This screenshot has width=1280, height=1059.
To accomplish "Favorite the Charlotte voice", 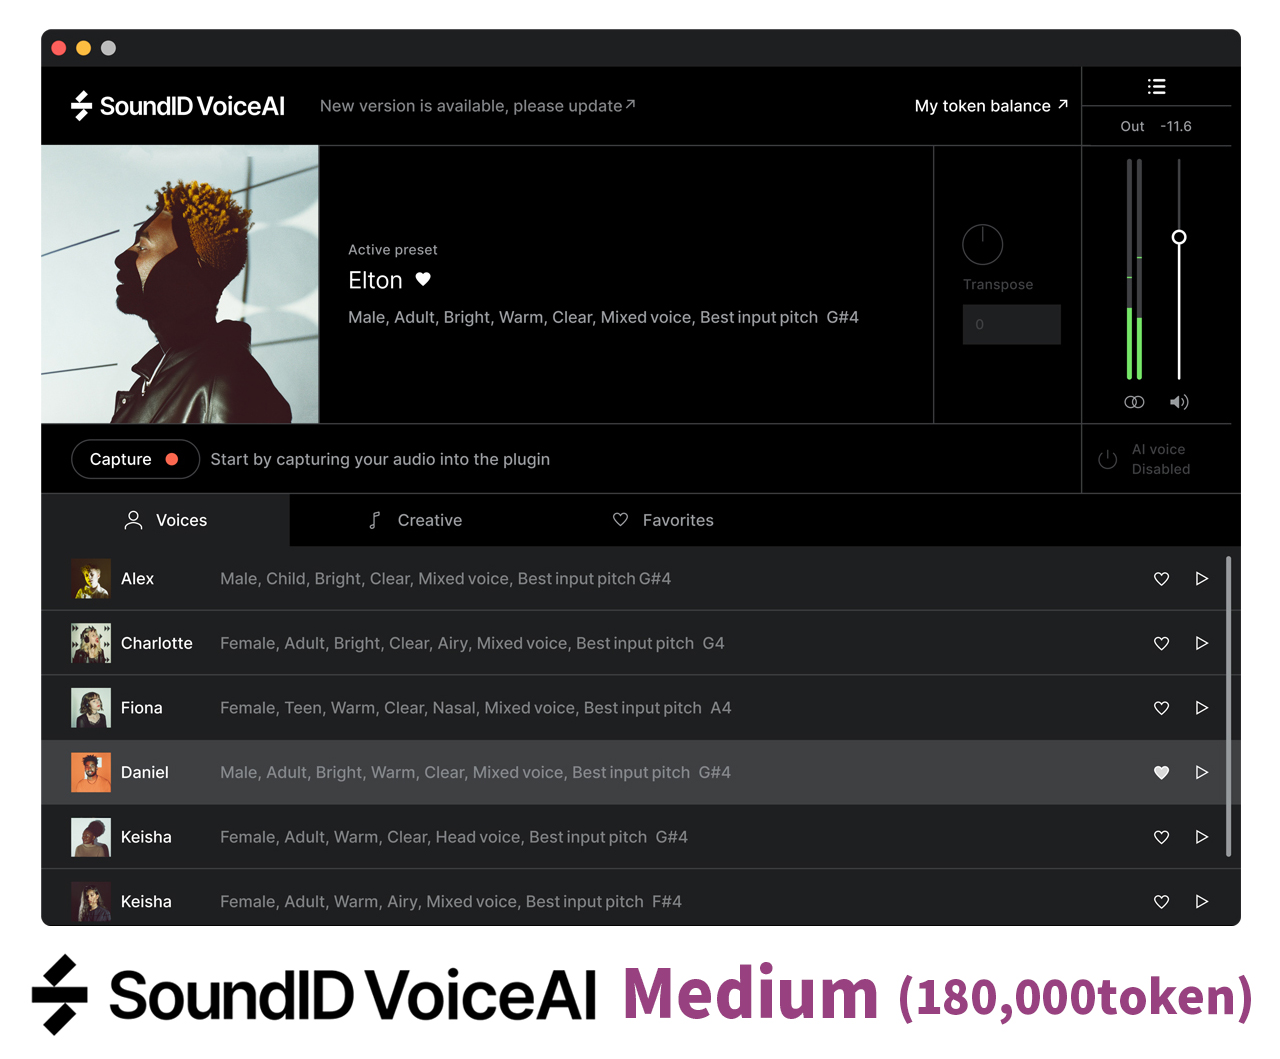I will click(1161, 643).
